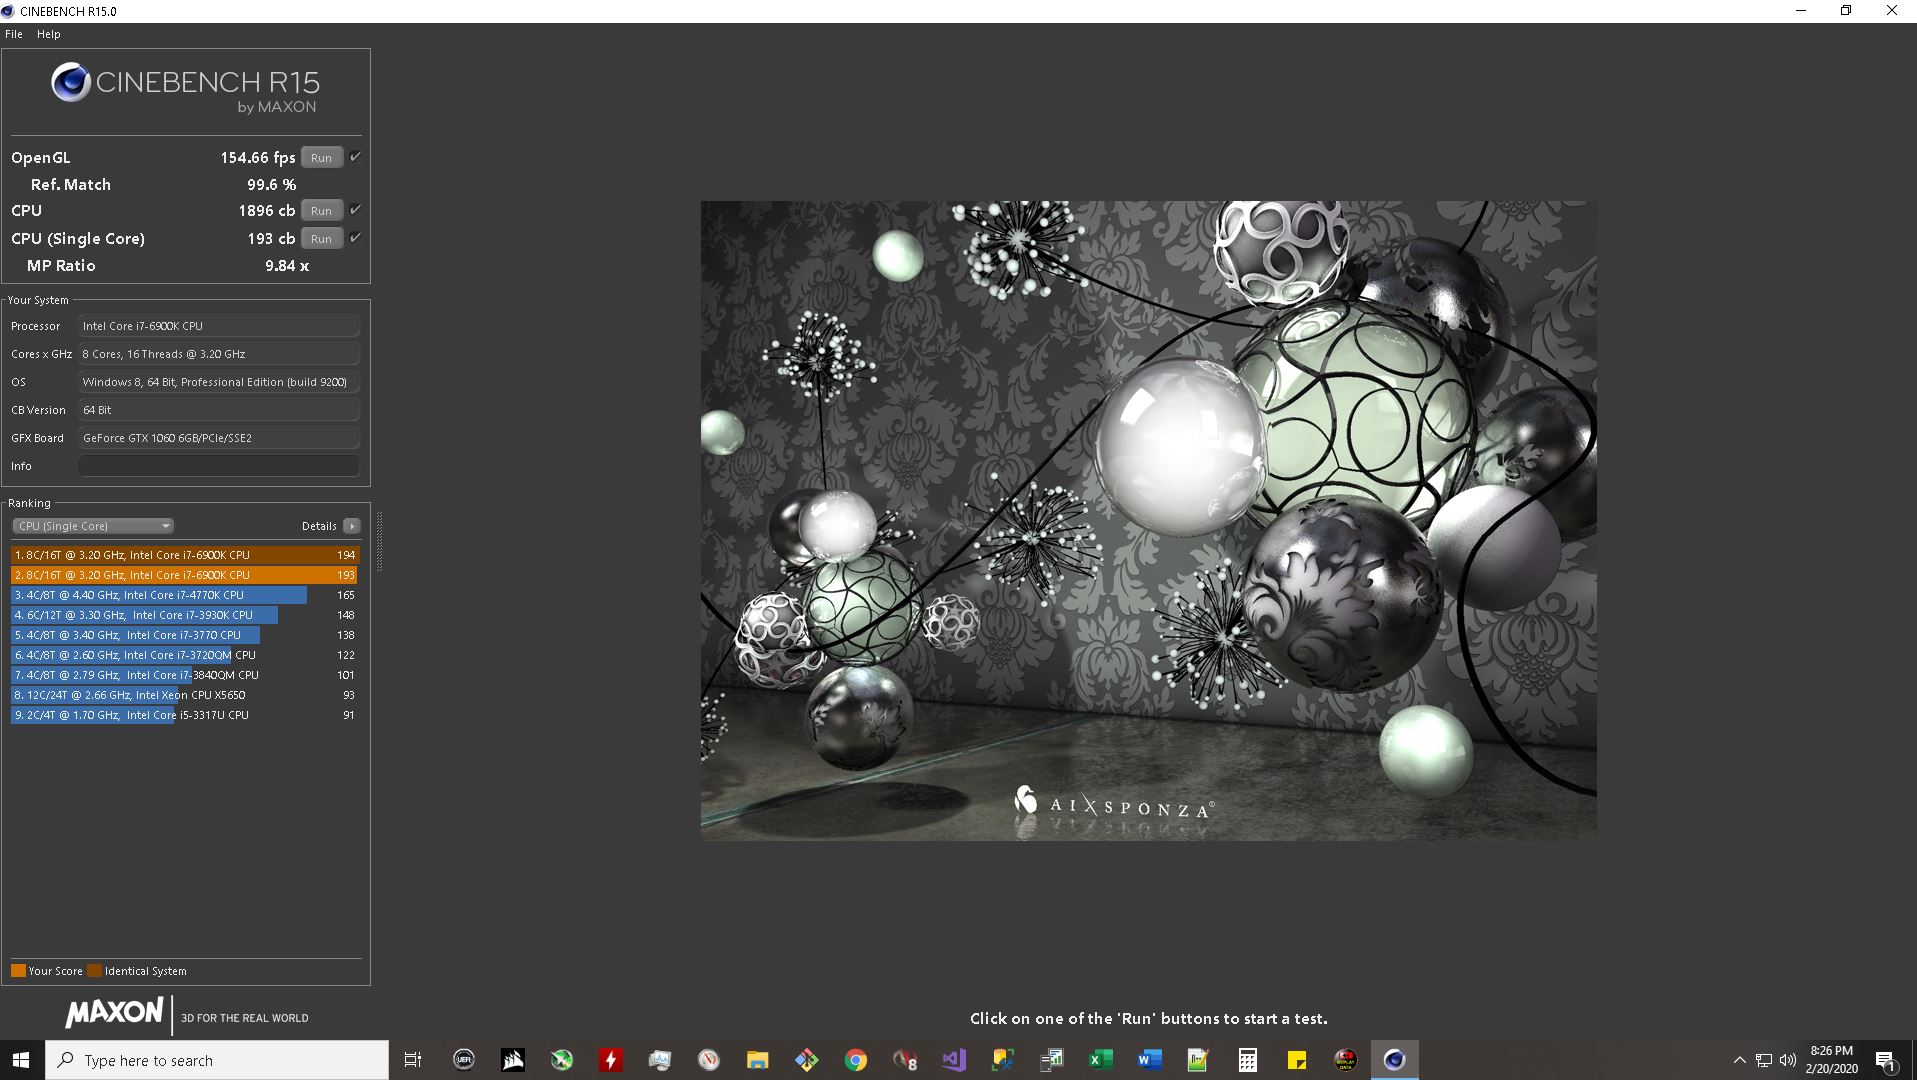Open Excel from the taskbar
Screen dimensions: 1917x1080
pos(1101,1060)
